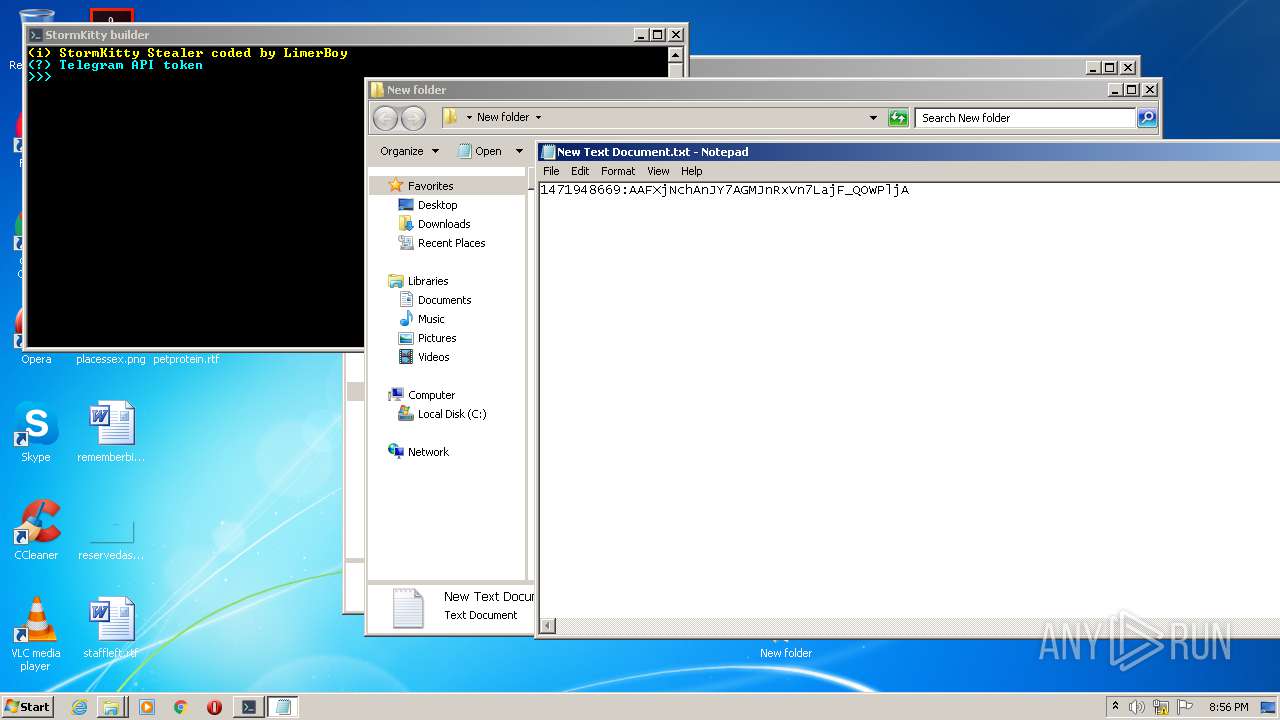1280x720 pixels.
Task: Expand the New folder breadcrumb arrow
Action: [538, 118]
